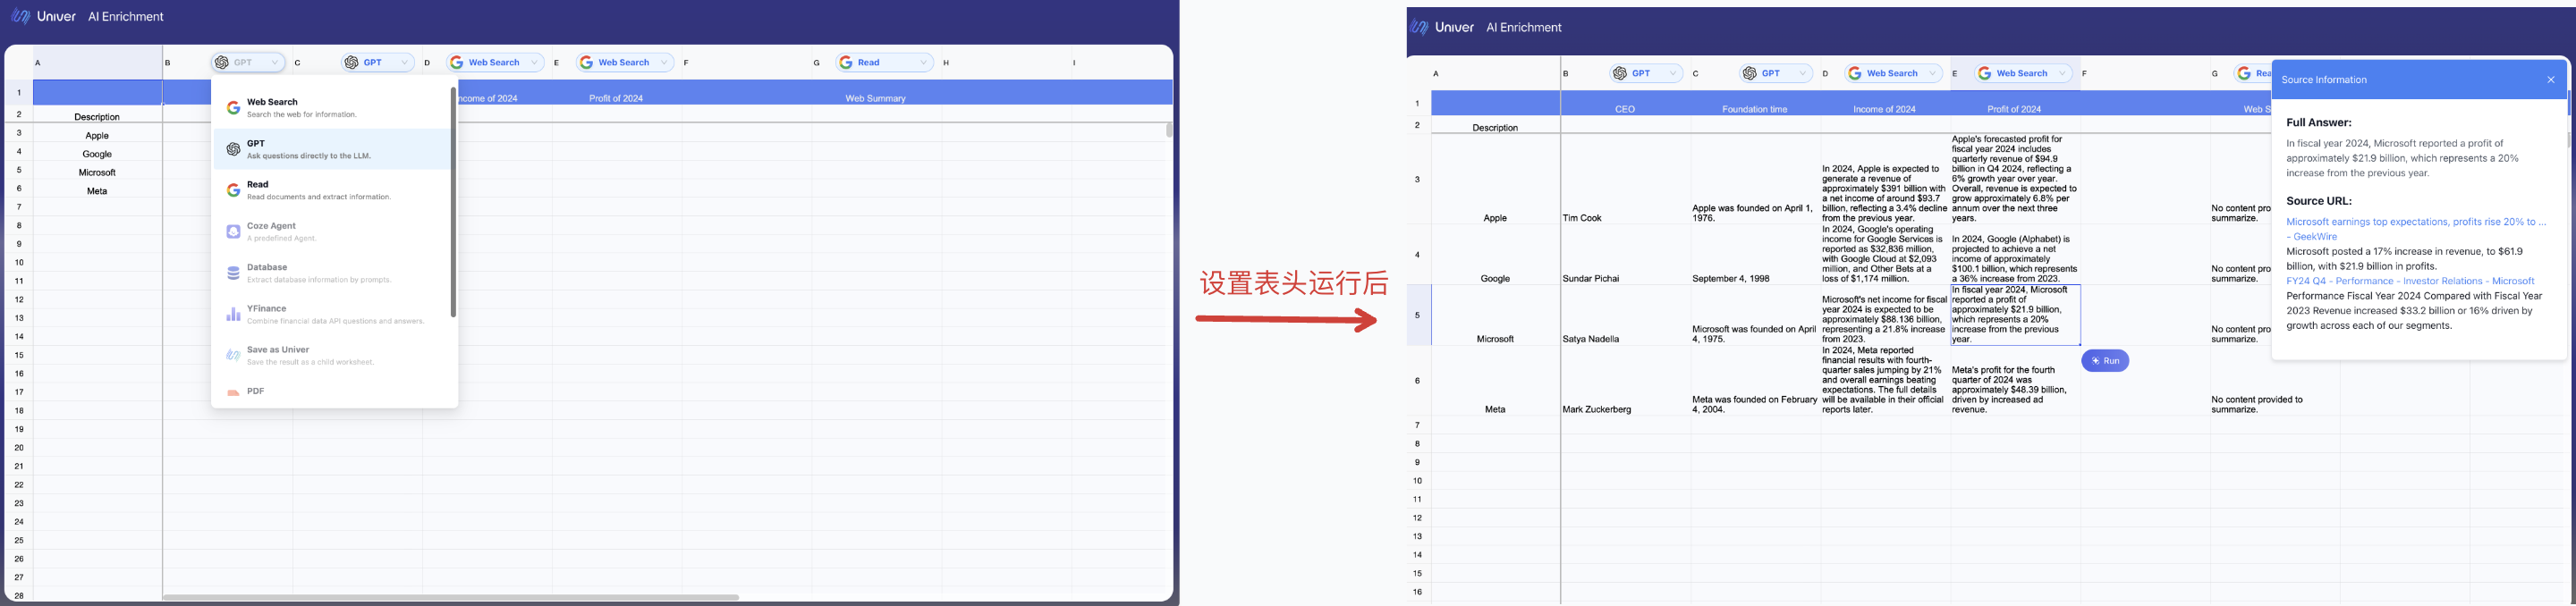Viewport: 2576px width, 606px height.
Task: Select Description cell in right screenshot
Action: [1495, 127]
